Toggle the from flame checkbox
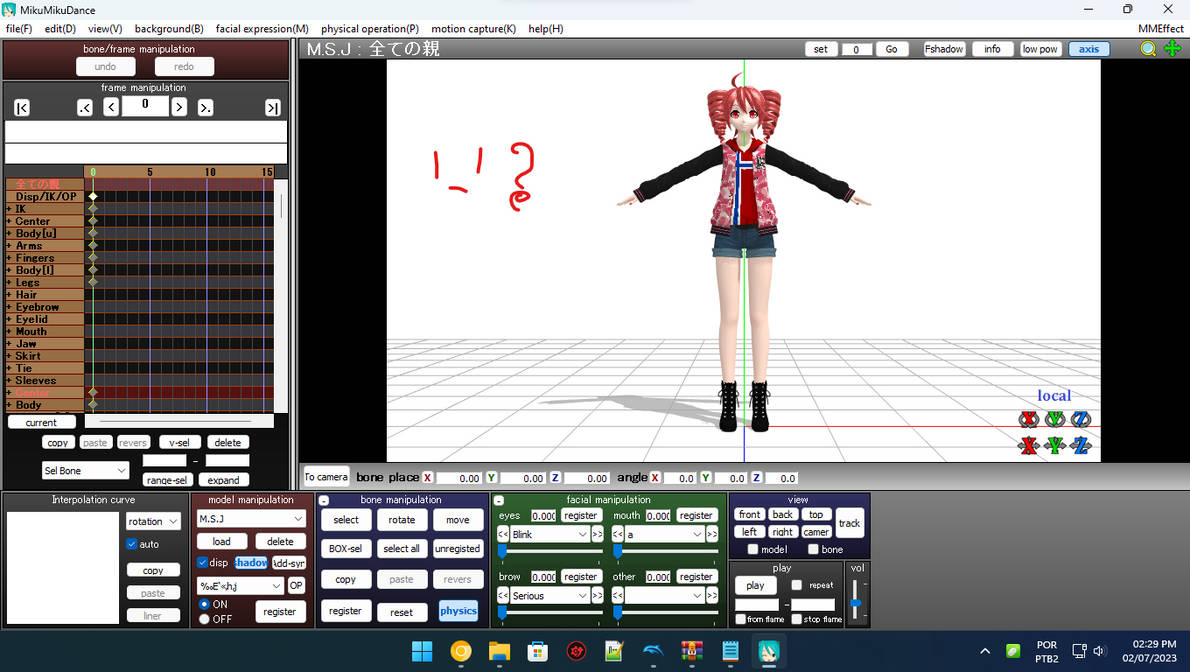 coord(741,620)
